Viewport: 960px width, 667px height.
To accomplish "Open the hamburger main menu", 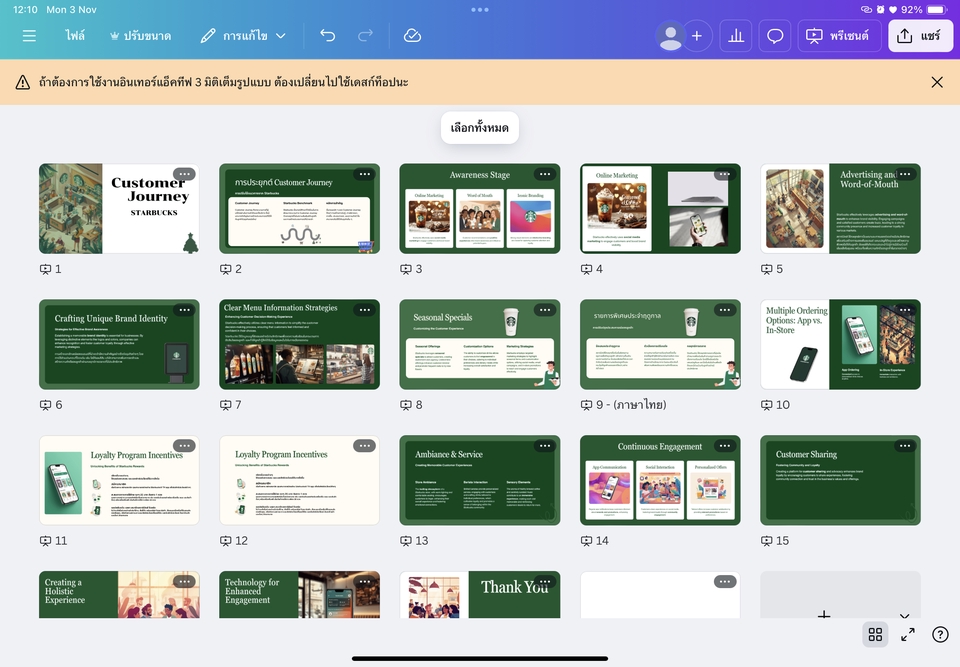I will point(29,36).
